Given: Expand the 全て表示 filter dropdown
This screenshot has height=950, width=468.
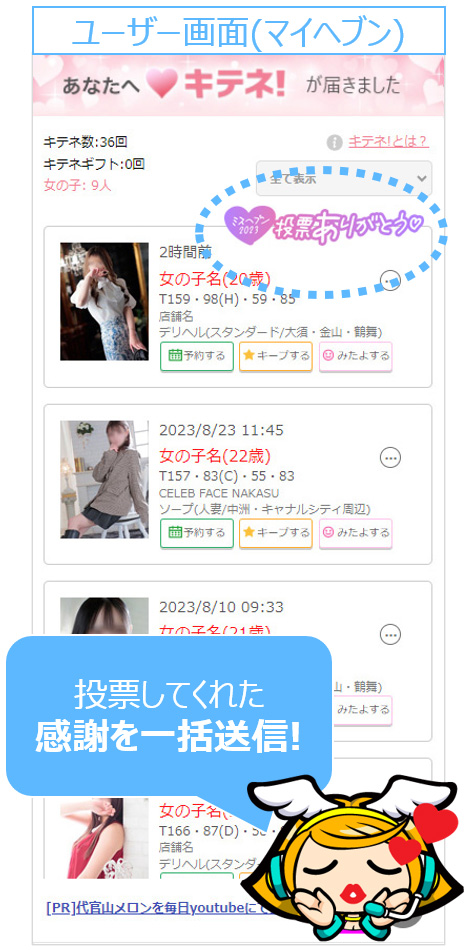Looking at the screenshot, I should (344, 179).
